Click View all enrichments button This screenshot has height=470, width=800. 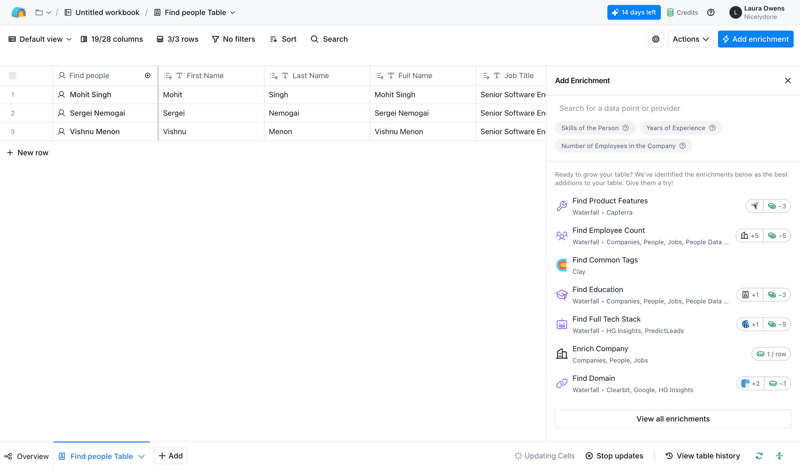tap(673, 419)
